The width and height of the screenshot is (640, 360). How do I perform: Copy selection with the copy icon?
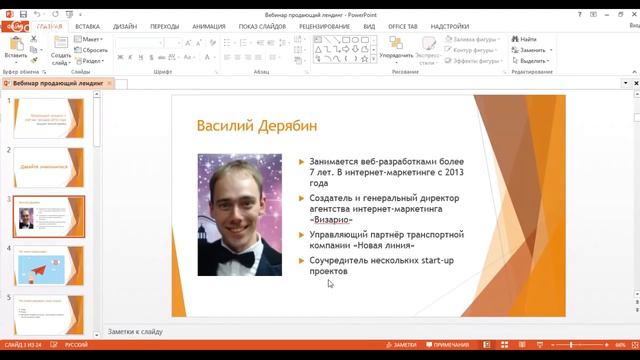click(33, 49)
